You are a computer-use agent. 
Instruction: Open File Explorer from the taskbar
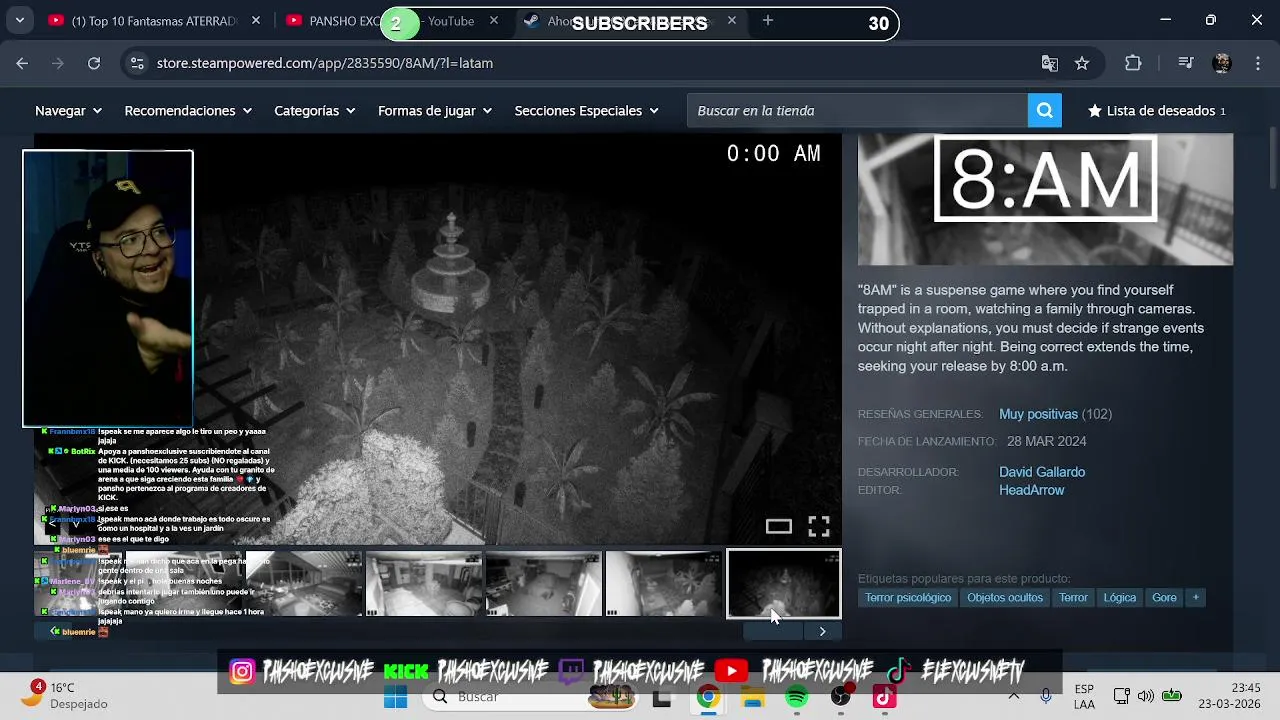click(752, 697)
